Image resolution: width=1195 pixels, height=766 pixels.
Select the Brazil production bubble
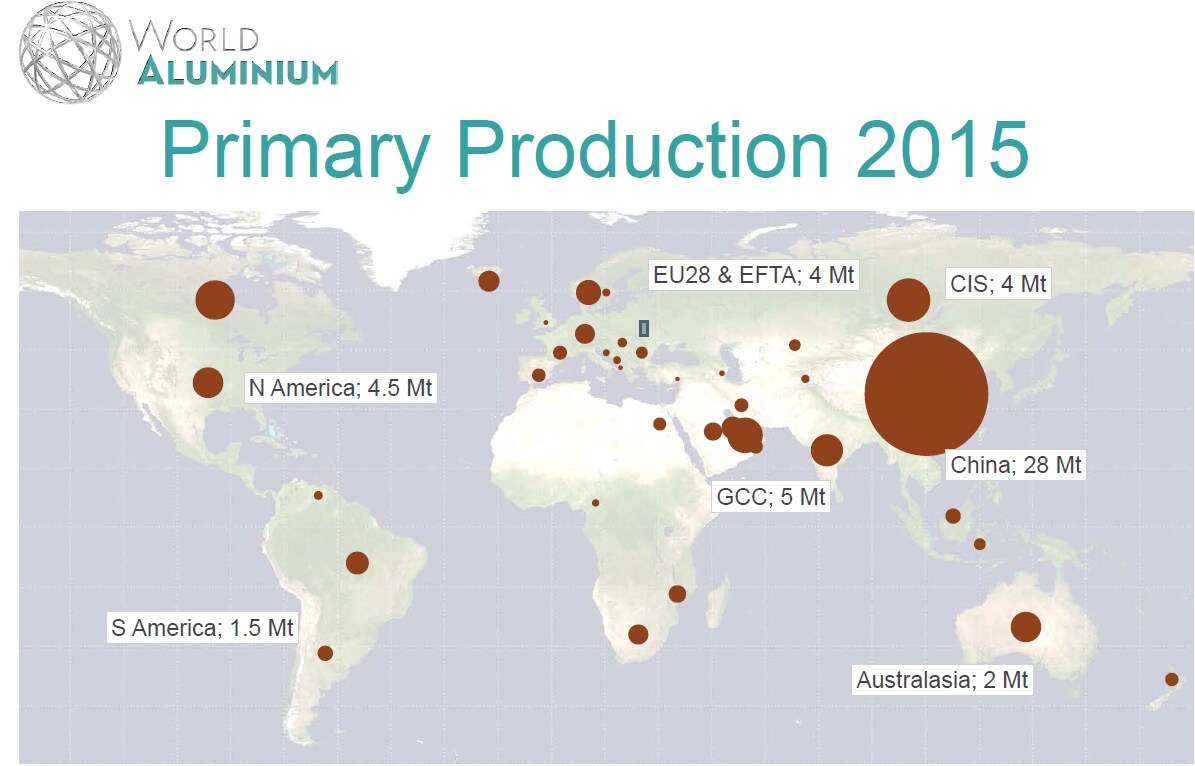point(357,563)
